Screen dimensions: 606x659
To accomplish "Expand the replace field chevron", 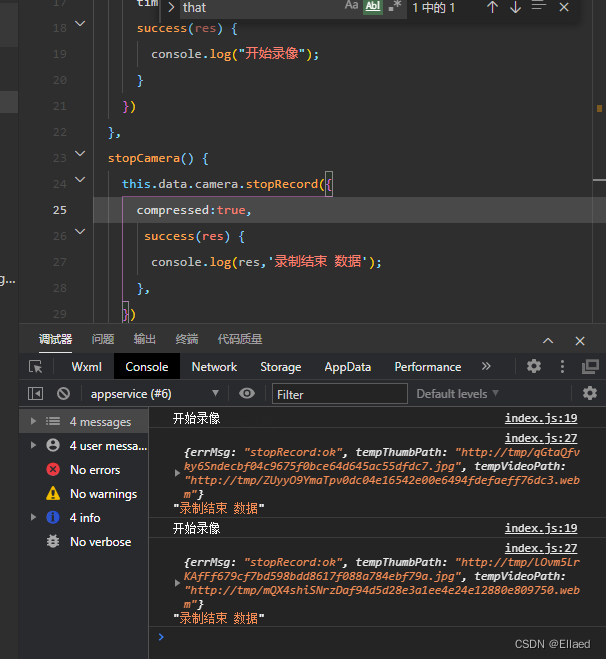I will pos(171,7).
